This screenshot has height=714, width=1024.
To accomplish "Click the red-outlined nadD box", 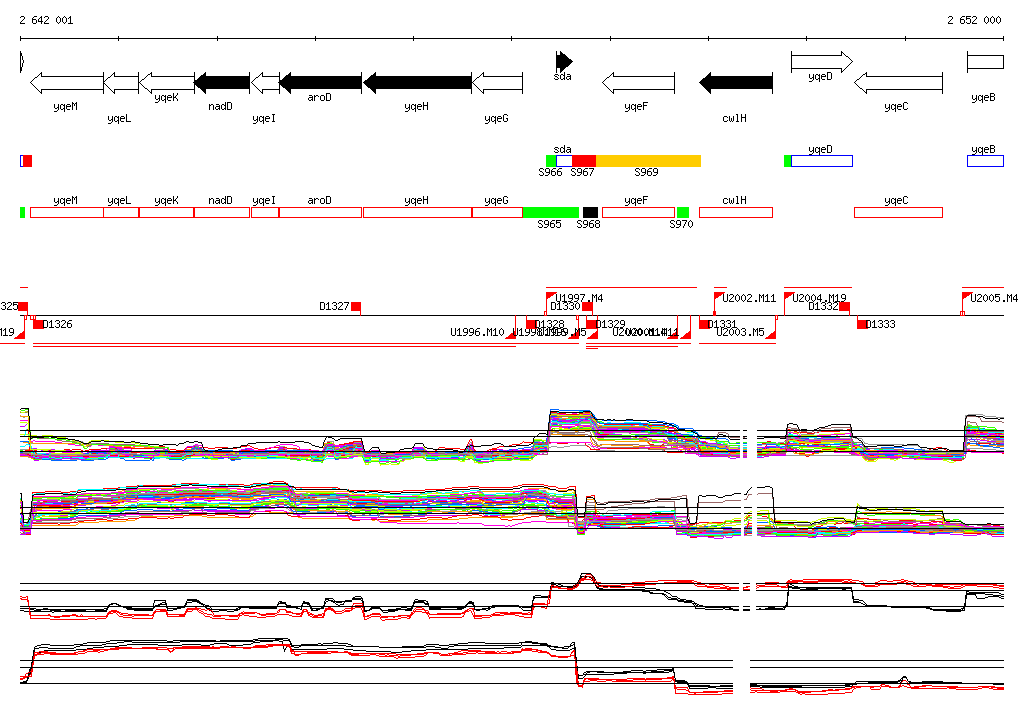I will click(x=222, y=212).
